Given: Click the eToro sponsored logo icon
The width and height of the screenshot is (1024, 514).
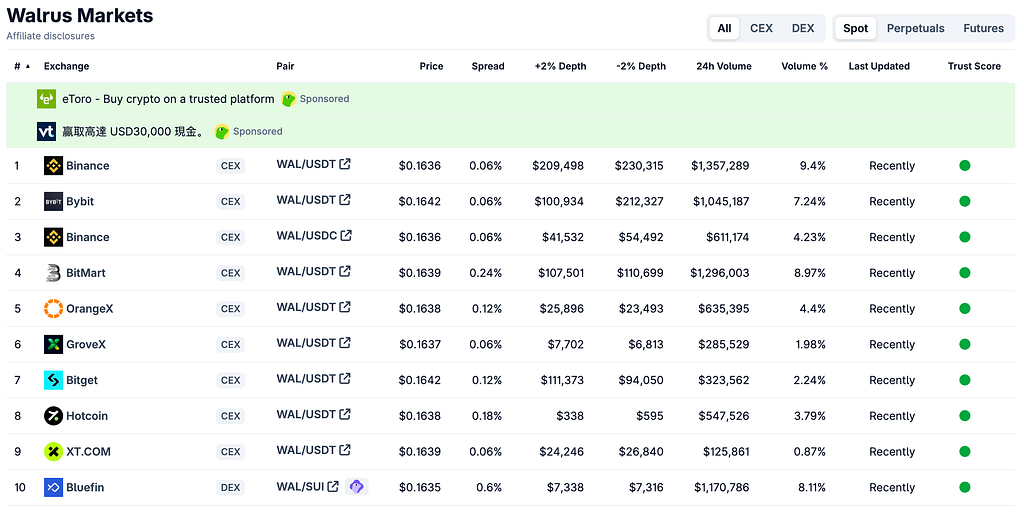Looking at the screenshot, I should (x=46, y=99).
